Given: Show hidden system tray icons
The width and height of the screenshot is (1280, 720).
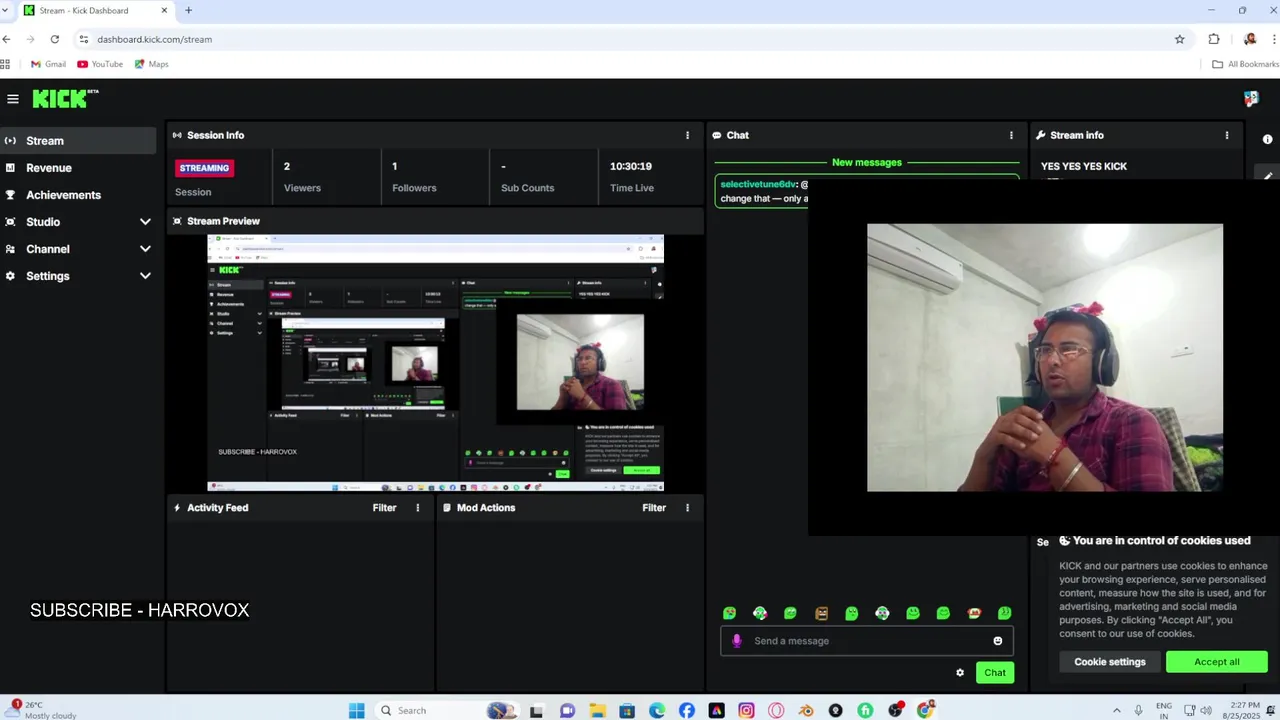Looking at the screenshot, I should click(1117, 711).
